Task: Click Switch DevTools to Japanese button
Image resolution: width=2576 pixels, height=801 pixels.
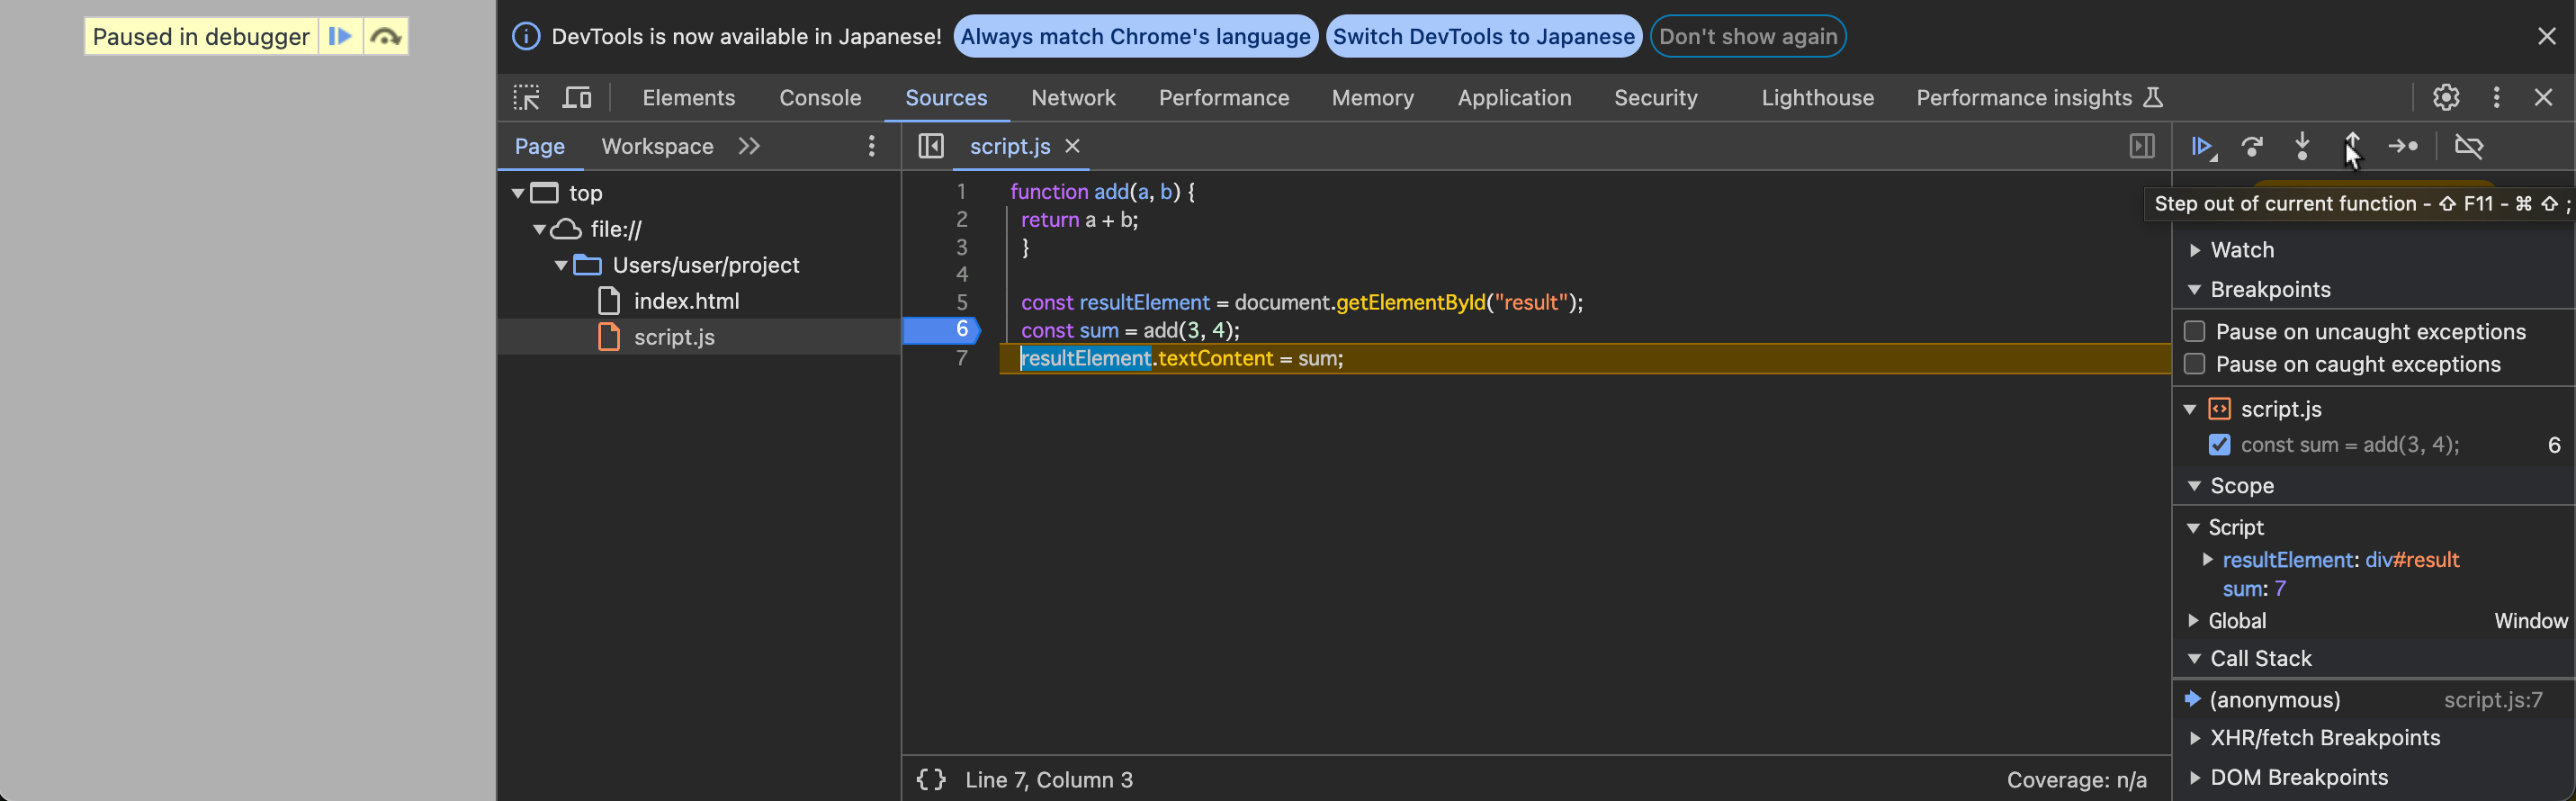Action: tap(1482, 37)
